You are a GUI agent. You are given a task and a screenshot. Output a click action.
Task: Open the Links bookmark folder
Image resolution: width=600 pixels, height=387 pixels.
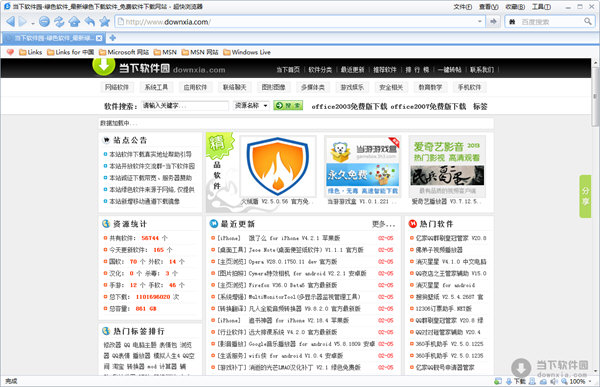pos(30,52)
